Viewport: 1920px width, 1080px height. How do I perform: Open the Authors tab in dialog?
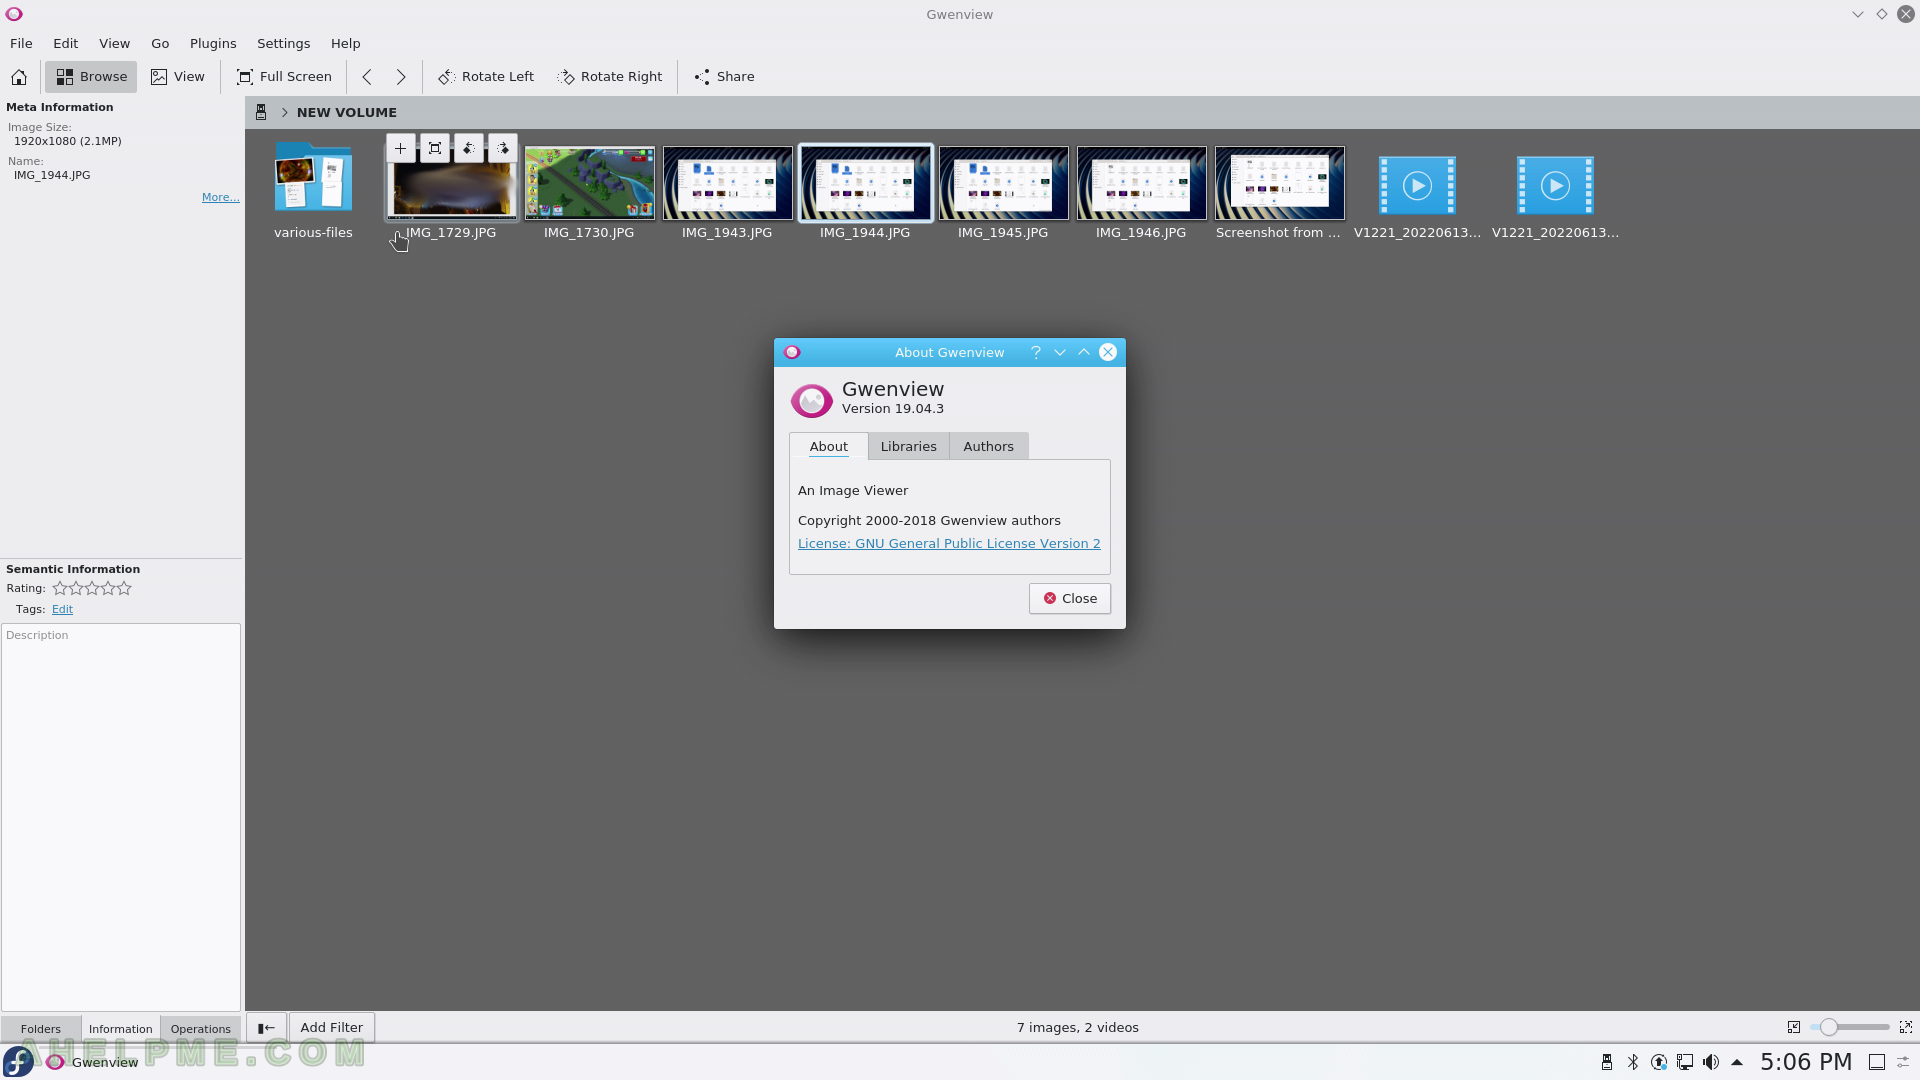(x=988, y=446)
